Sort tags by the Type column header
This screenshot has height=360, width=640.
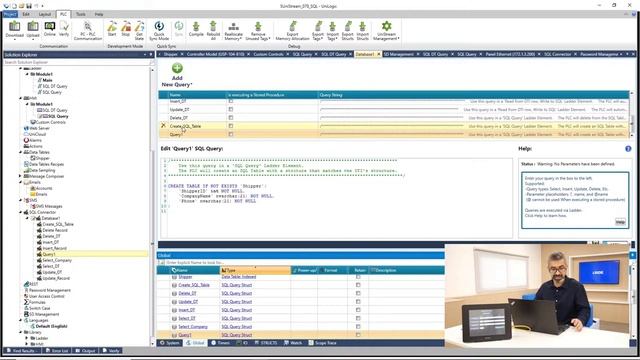255,270
